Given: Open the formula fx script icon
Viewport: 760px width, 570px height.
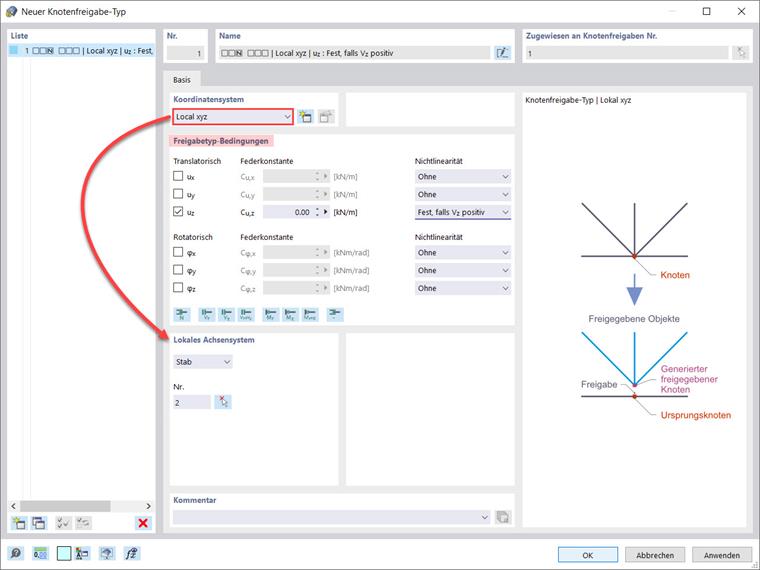Looking at the screenshot, I should (x=131, y=554).
